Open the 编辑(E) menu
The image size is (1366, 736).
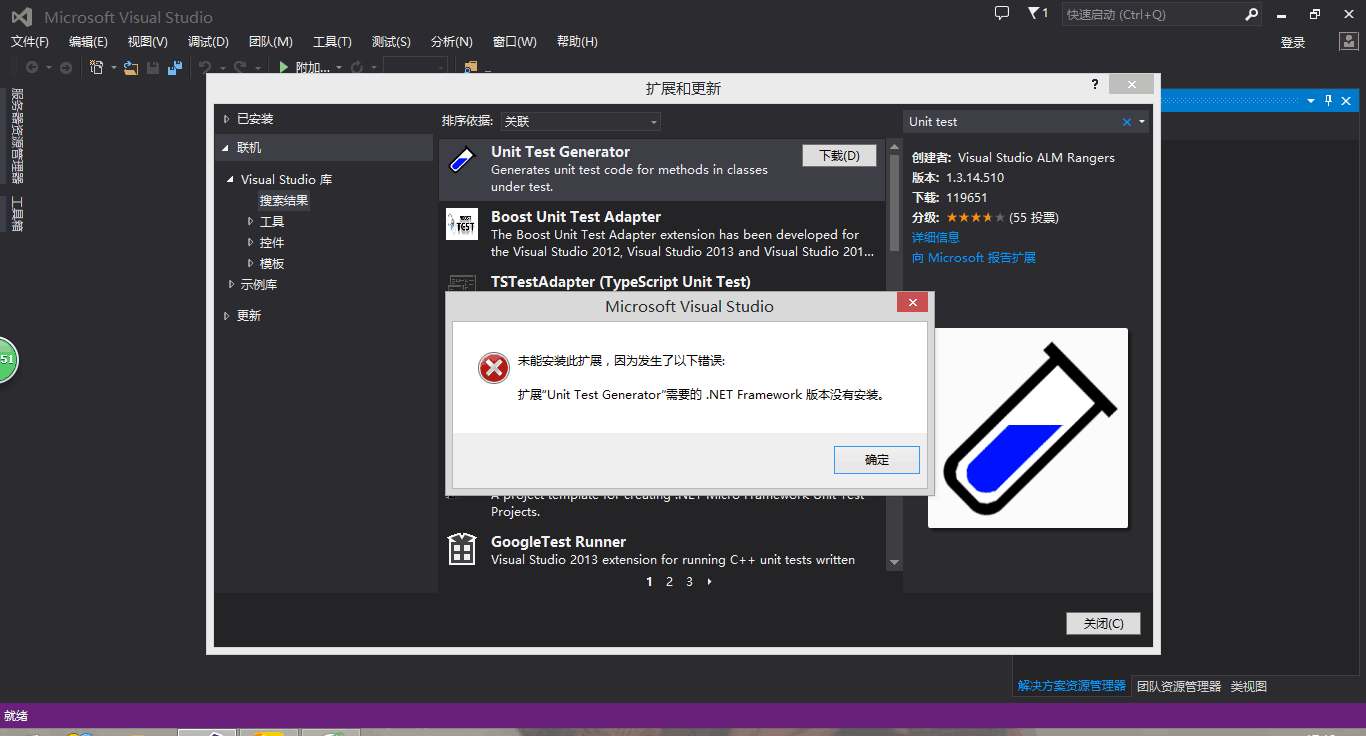pos(88,41)
